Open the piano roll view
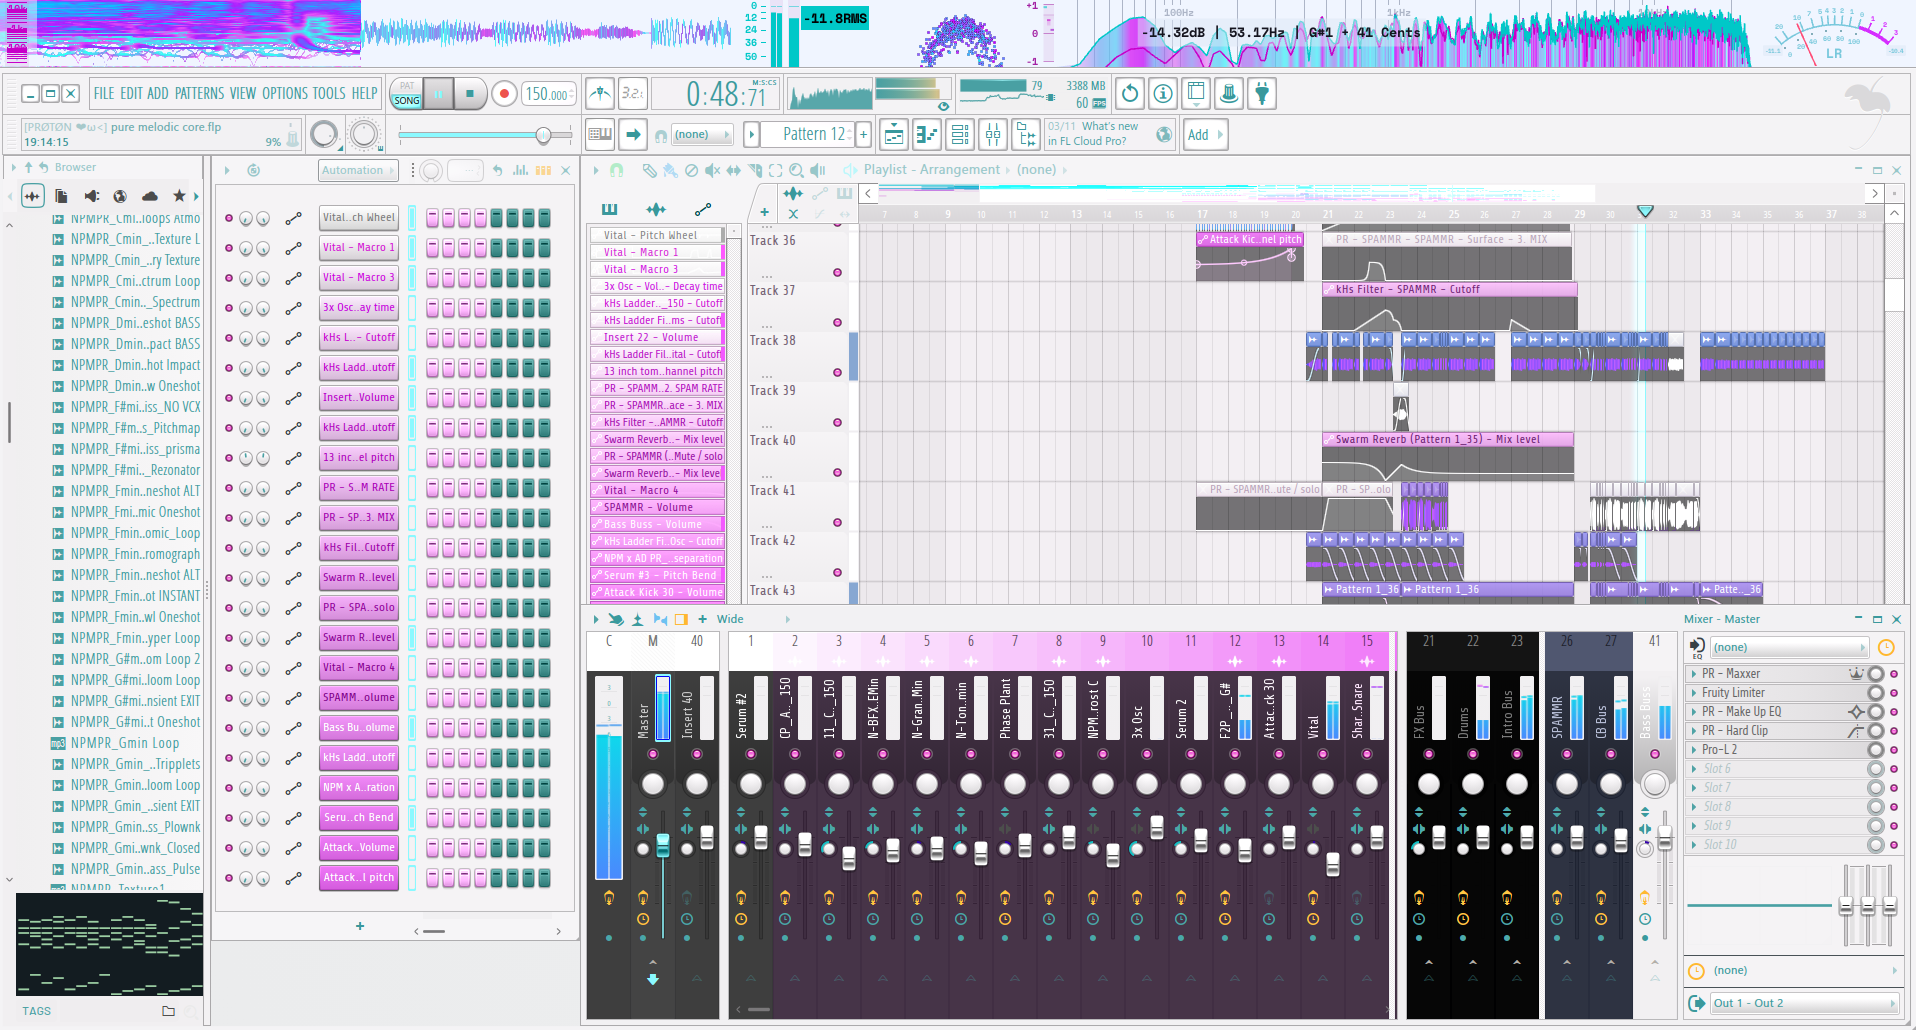Viewport: 1916px width, 1030px height. pyautogui.click(x=927, y=134)
